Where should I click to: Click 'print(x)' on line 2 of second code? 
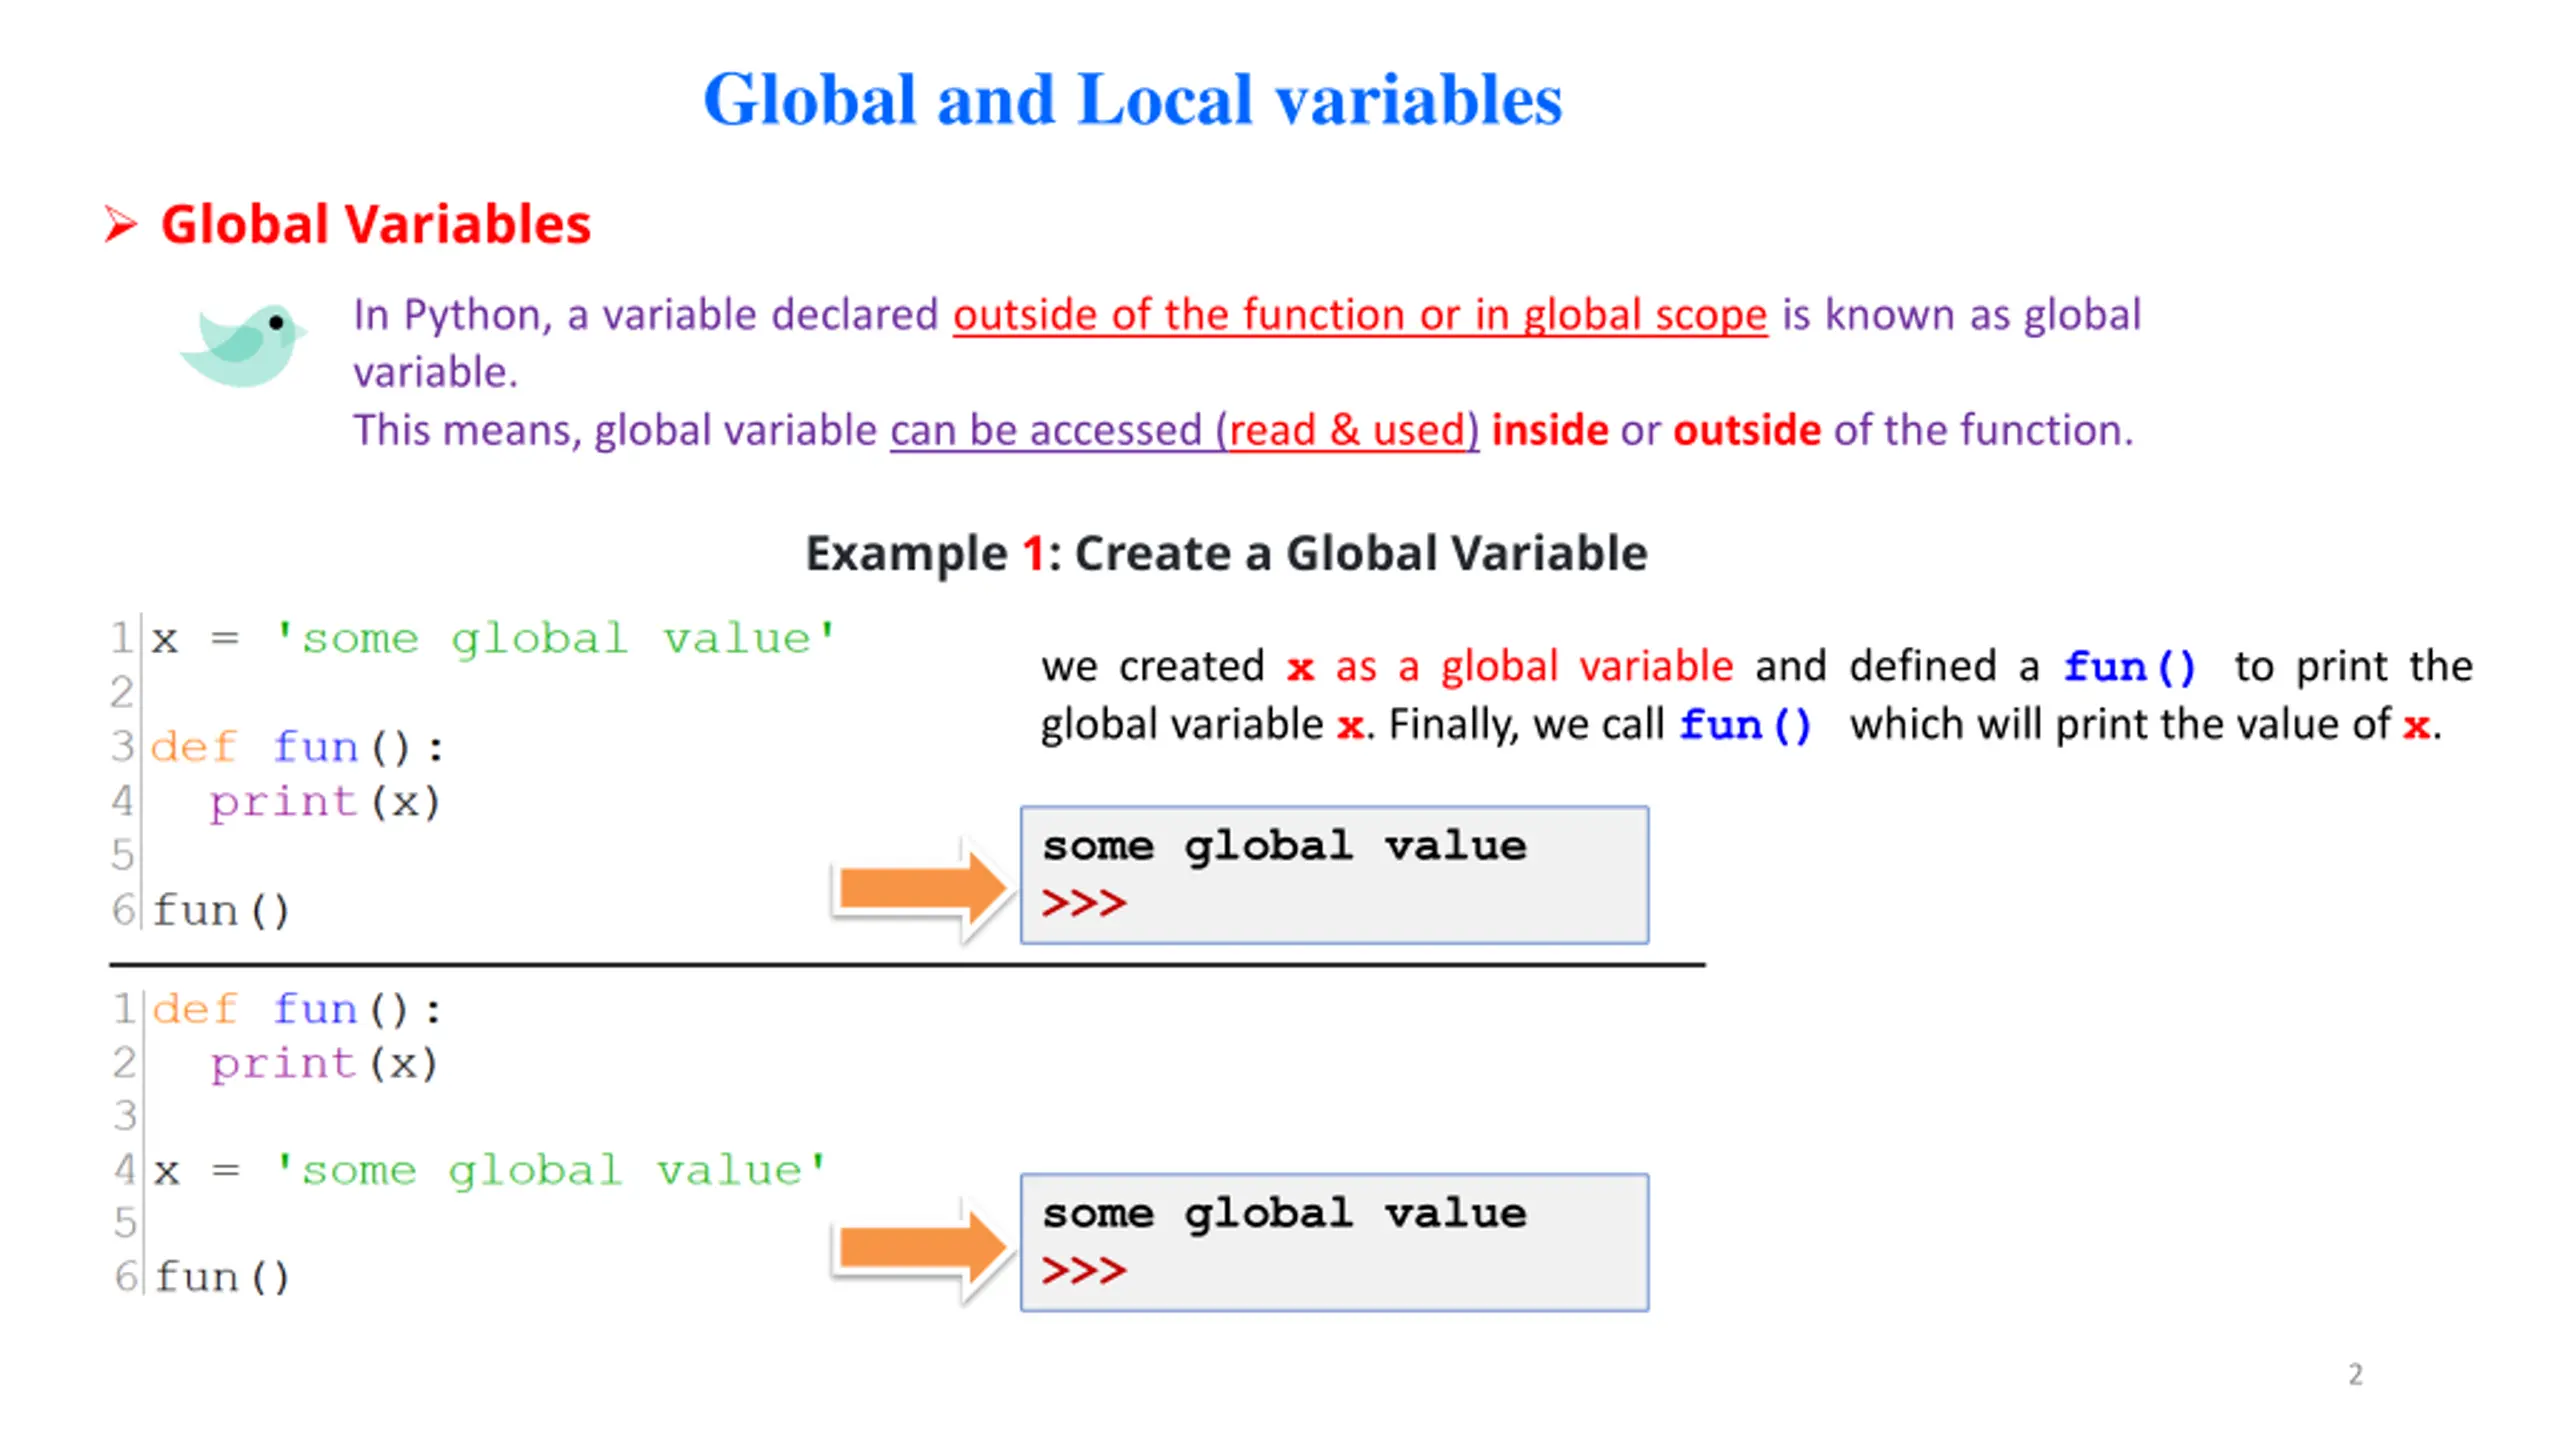(x=324, y=1064)
